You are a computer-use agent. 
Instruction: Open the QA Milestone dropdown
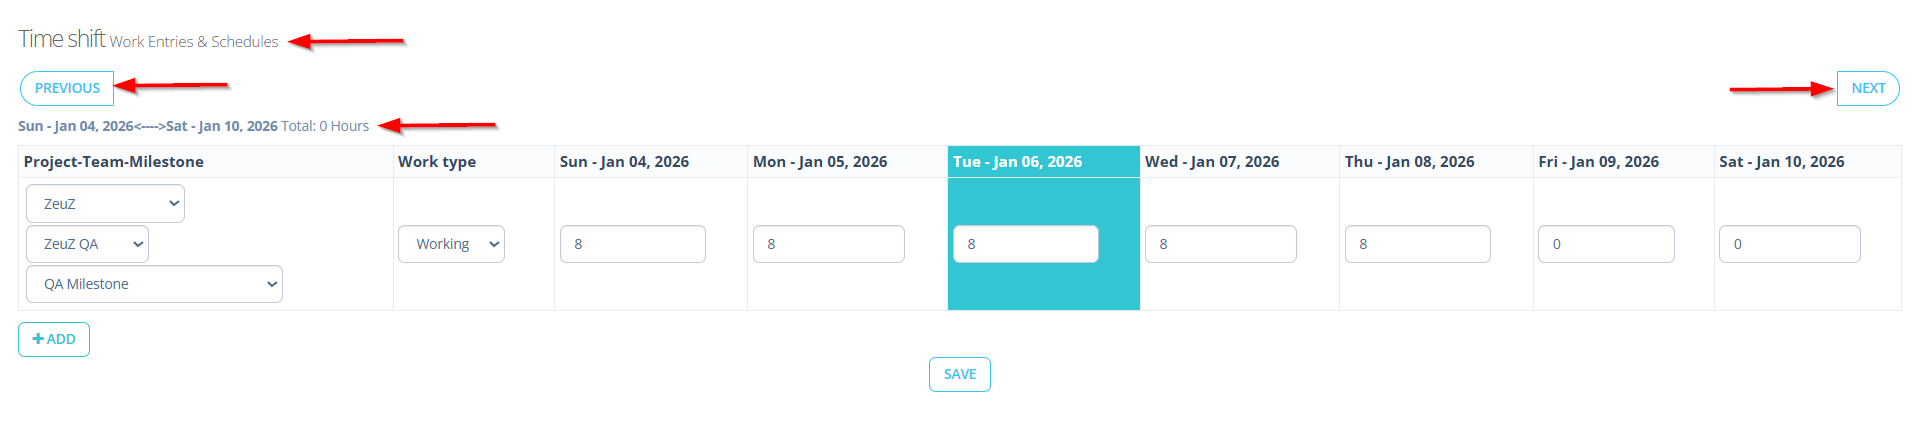(154, 284)
